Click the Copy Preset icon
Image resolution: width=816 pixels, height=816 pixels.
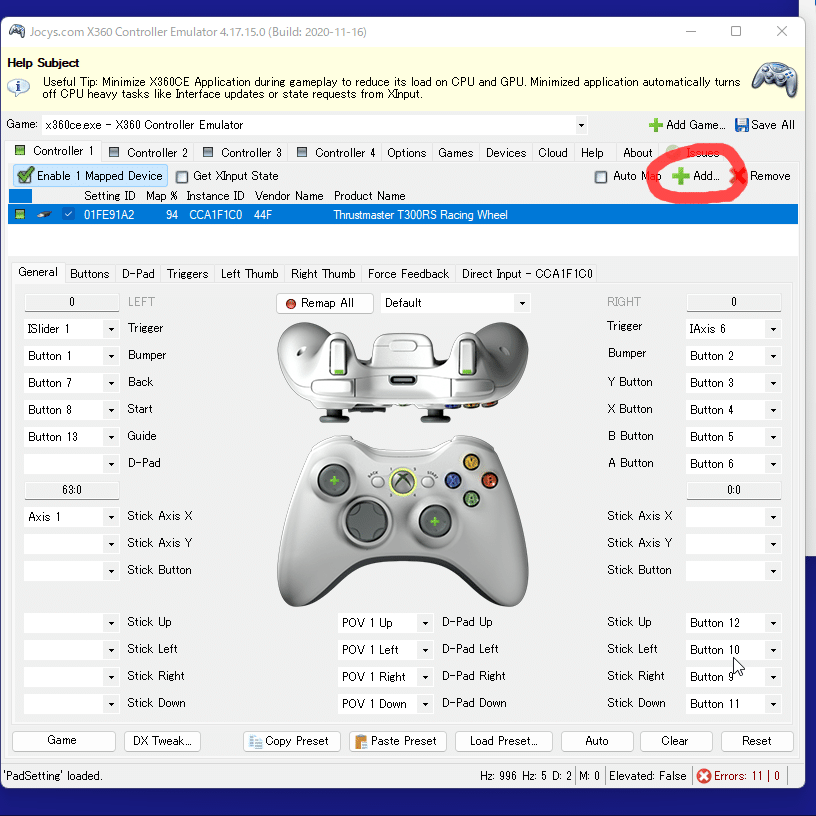pyautogui.click(x=256, y=741)
